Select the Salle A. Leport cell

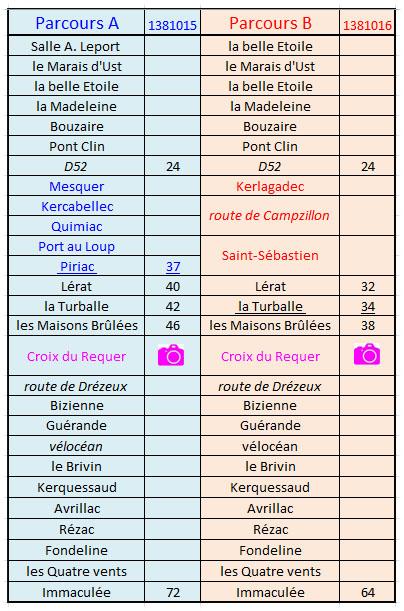[76, 46]
